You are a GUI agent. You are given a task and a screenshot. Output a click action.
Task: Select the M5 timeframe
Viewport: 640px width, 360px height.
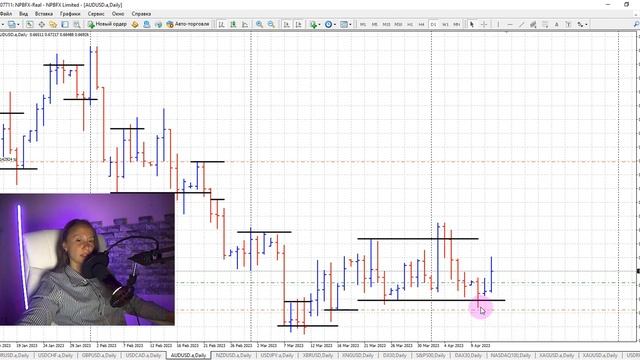[x=375, y=24]
